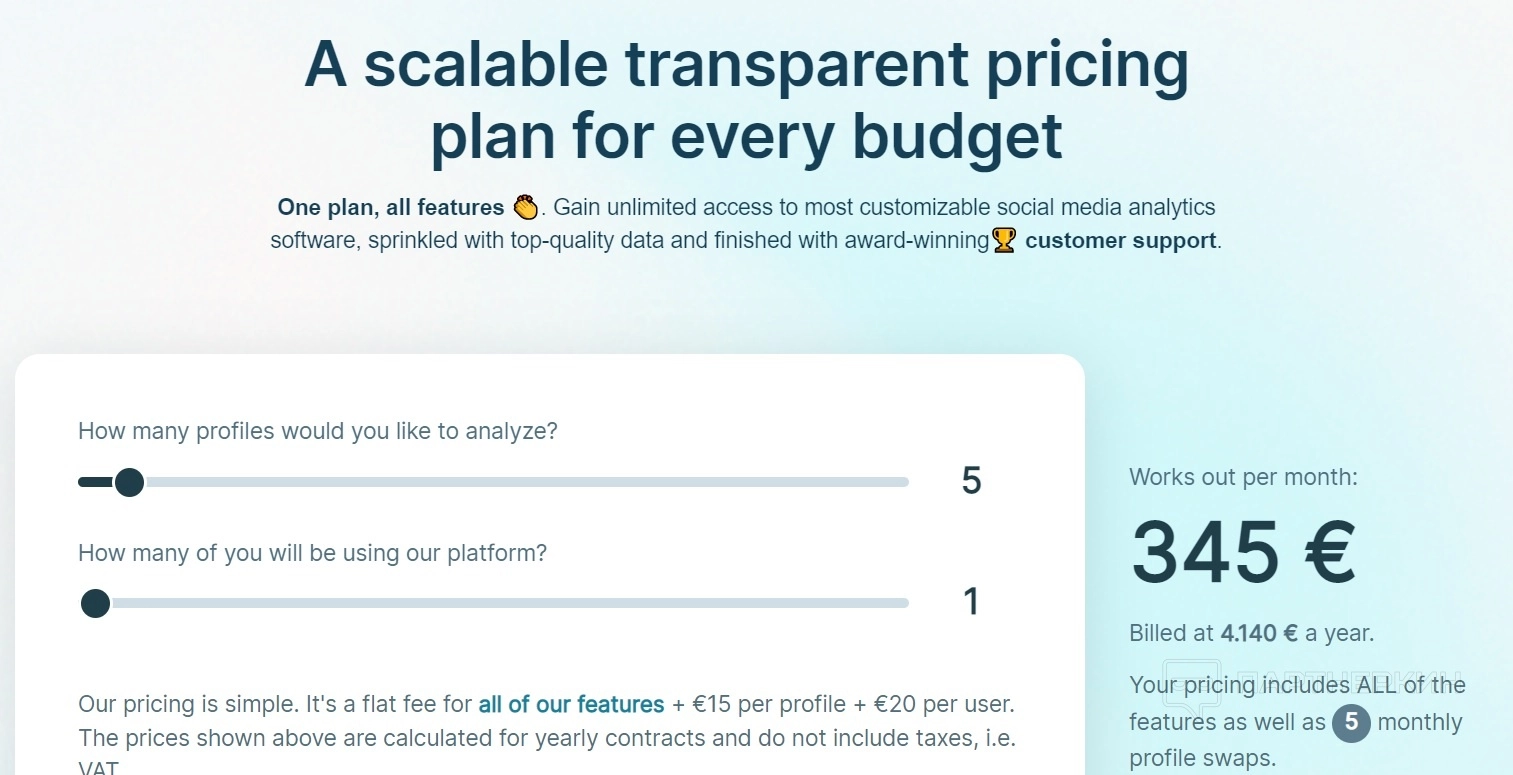Screen dimensions: 1513x775
Task: Click the 'A scalable transparent pricing' heading
Action: pos(746,64)
